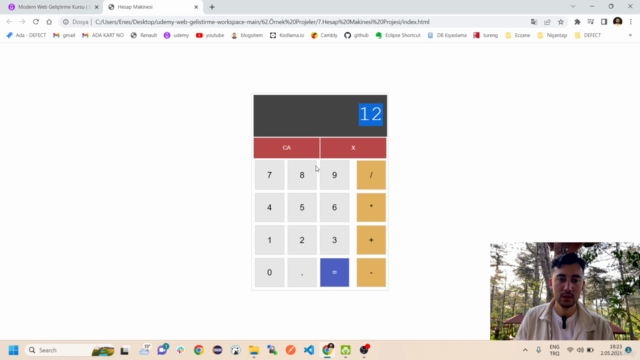Click the share page icon in address bar

pos(547,22)
